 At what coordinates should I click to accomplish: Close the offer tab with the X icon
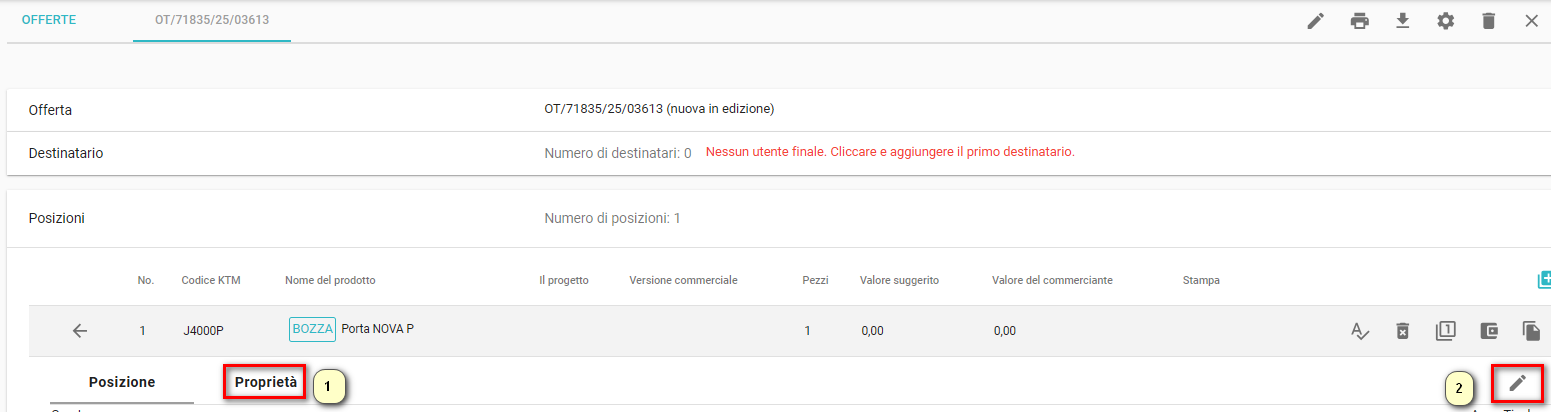click(1531, 21)
